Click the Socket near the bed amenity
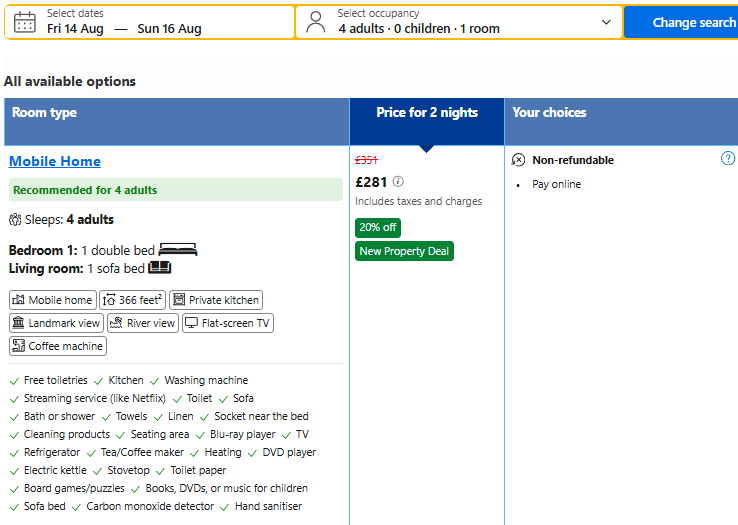 pos(261,416)
